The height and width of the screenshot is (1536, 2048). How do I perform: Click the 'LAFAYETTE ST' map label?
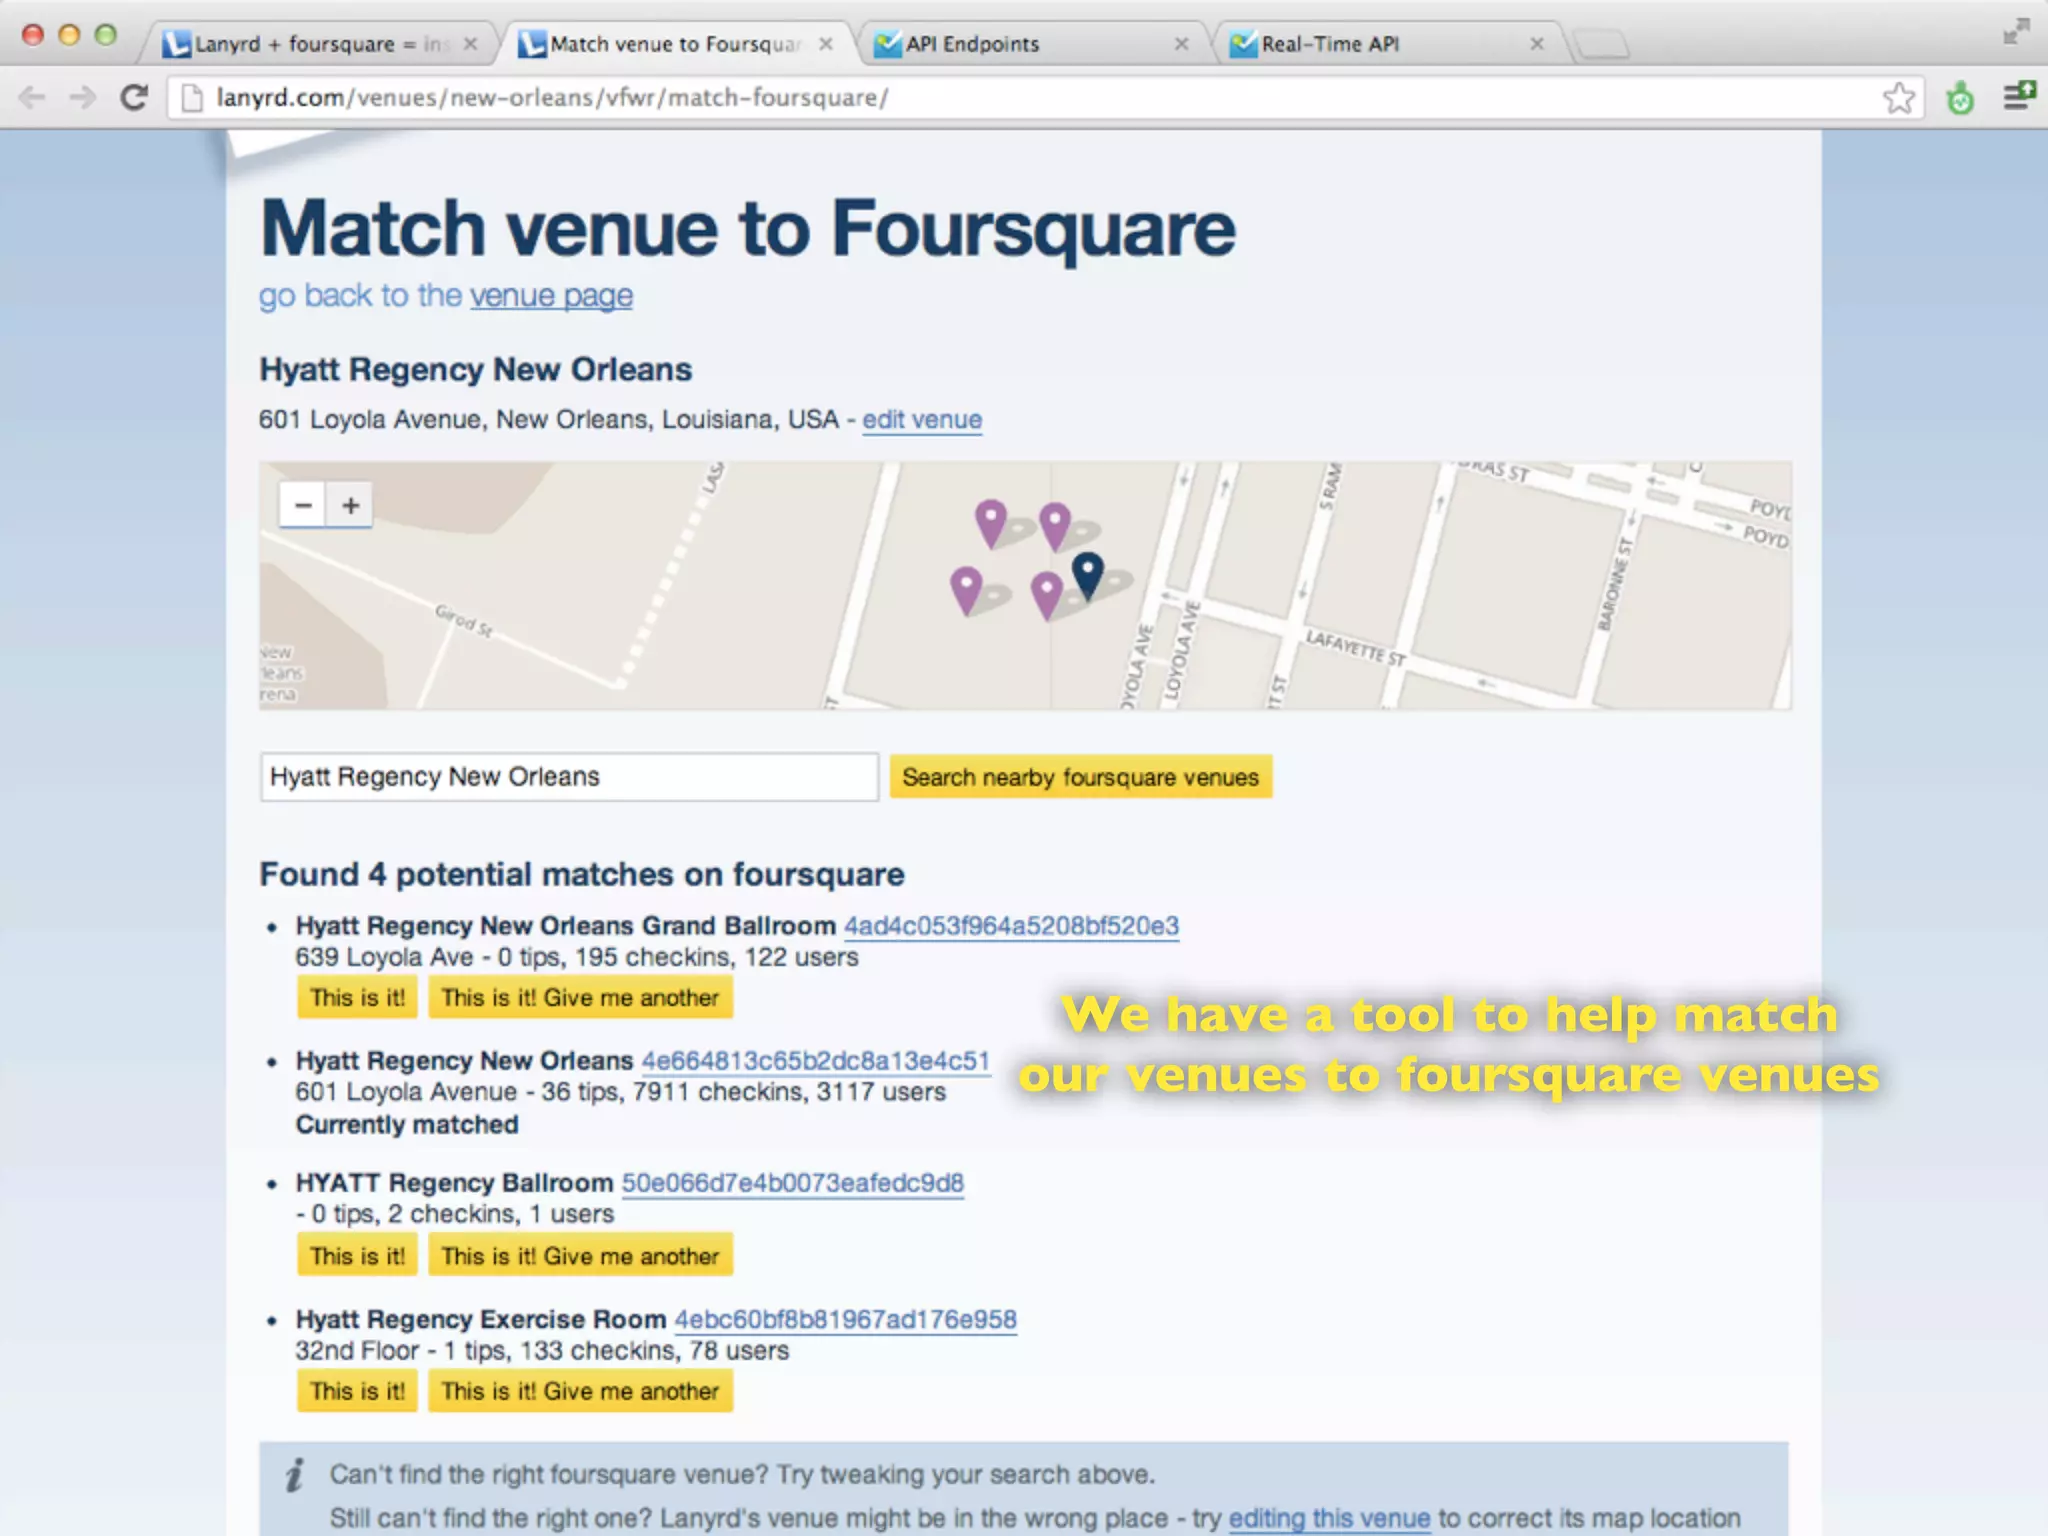pos(1355,648)
